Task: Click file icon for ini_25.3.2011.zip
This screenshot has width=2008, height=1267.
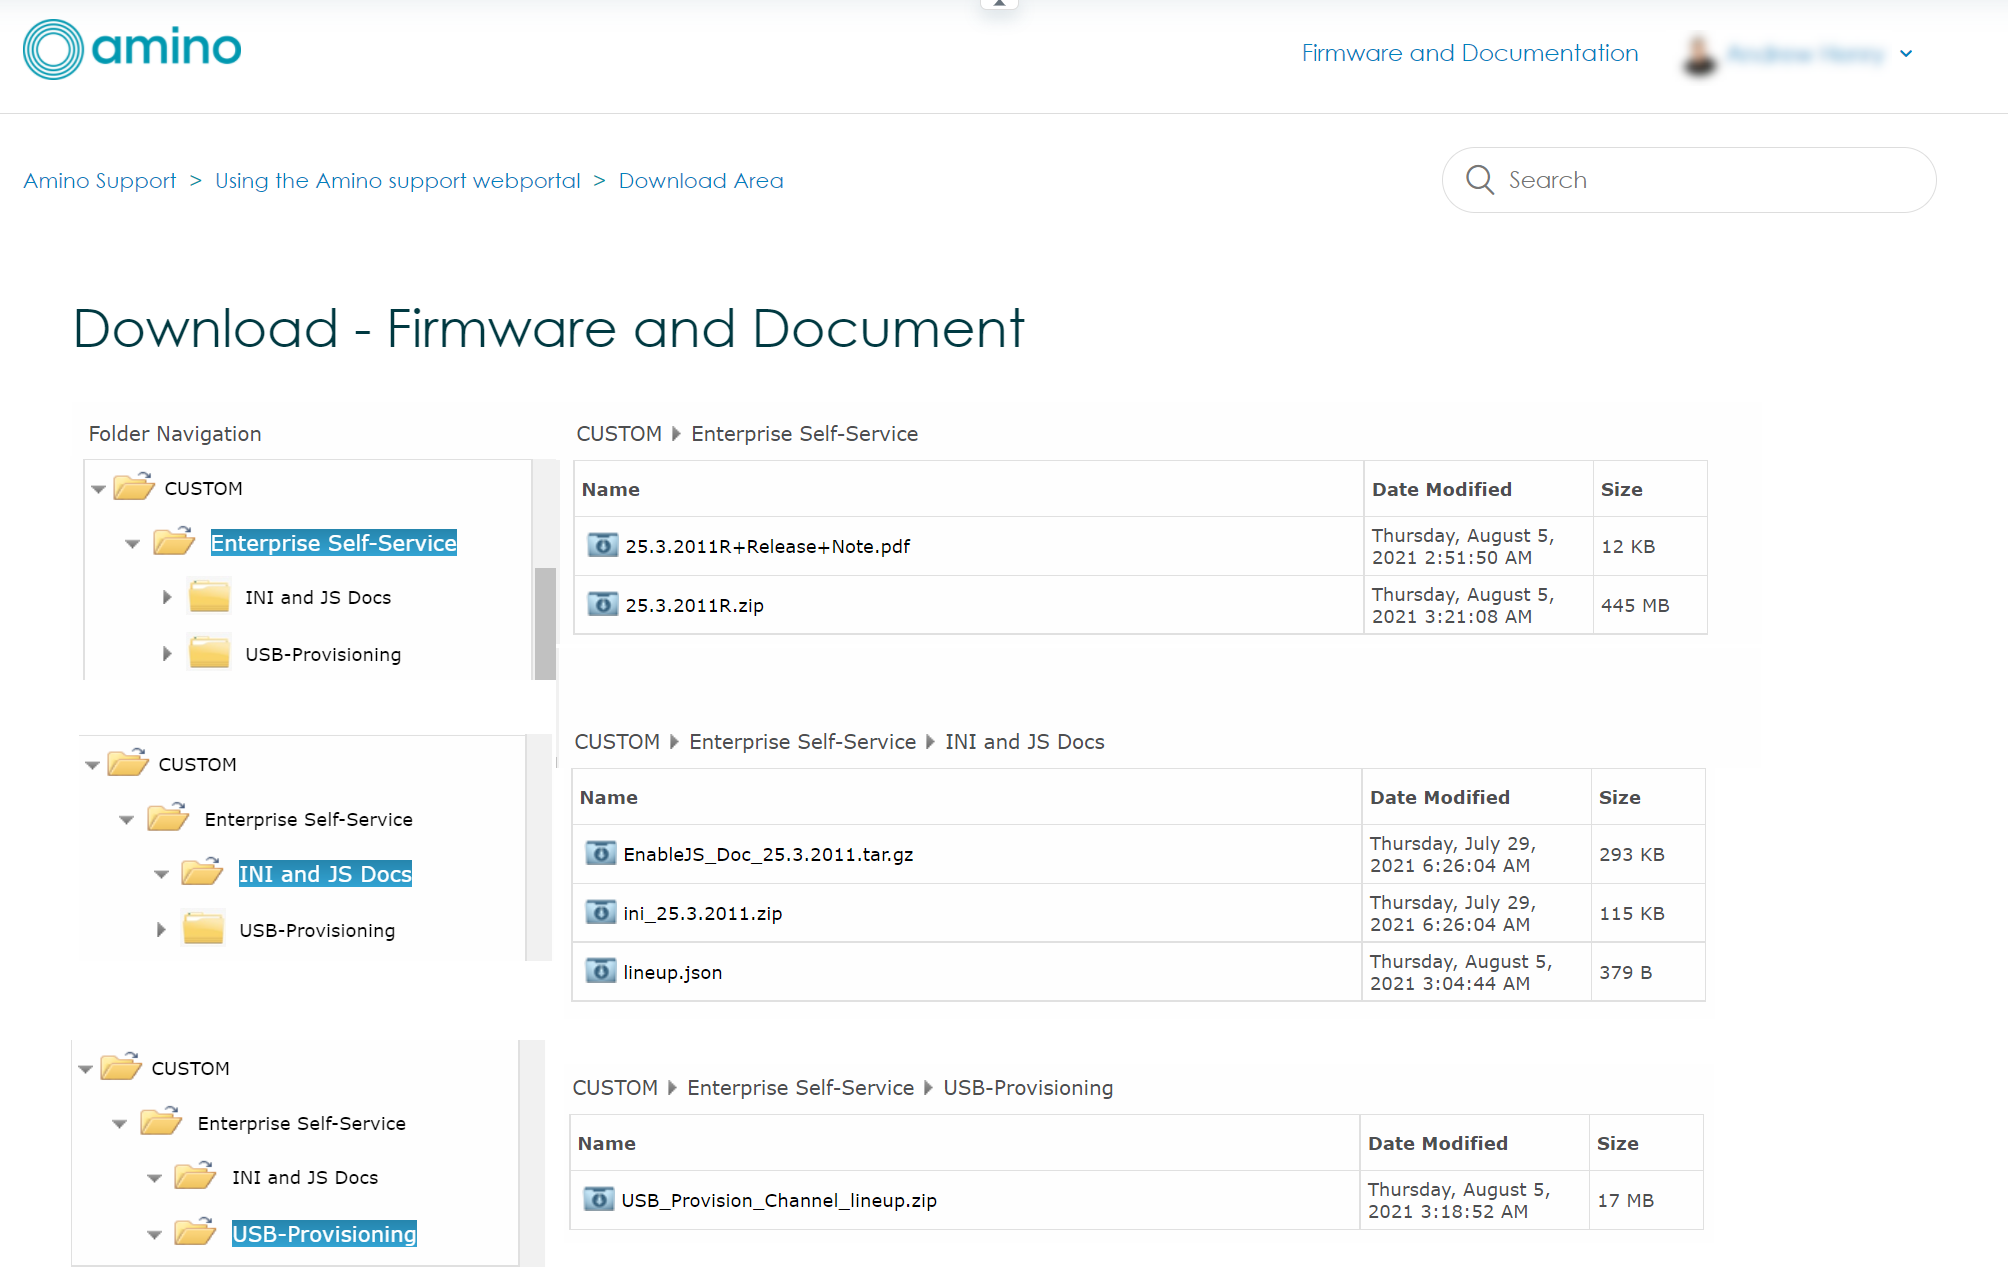Action: pyautogui.click(x=600, y=912)
